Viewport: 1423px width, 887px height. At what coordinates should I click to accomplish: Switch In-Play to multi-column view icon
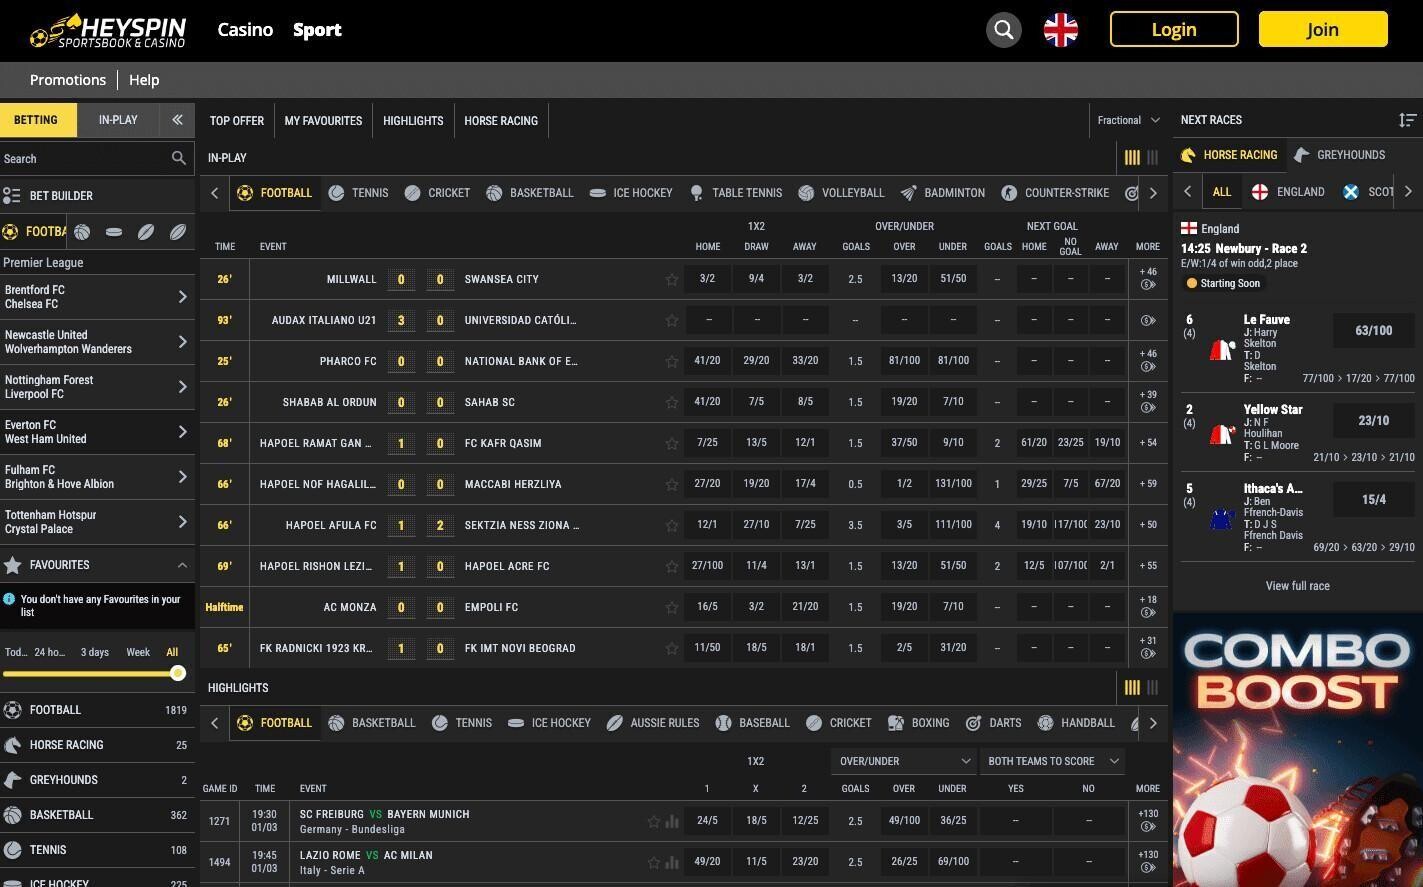(x=1132, y=157)
